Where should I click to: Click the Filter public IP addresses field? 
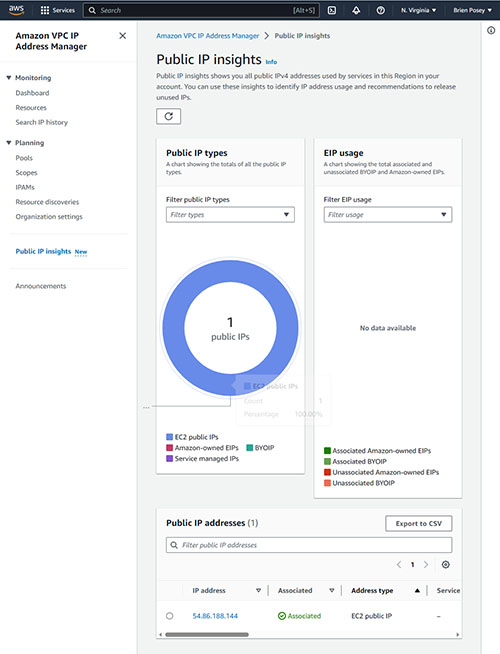point(309,545)
